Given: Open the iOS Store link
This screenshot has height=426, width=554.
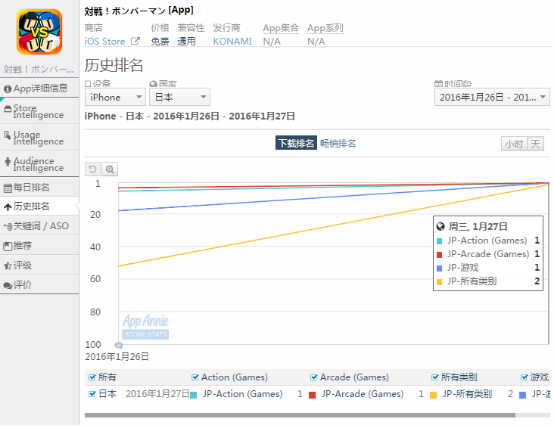Looking at the screenshot, I should pyautogui.click(x=105, y=42).
